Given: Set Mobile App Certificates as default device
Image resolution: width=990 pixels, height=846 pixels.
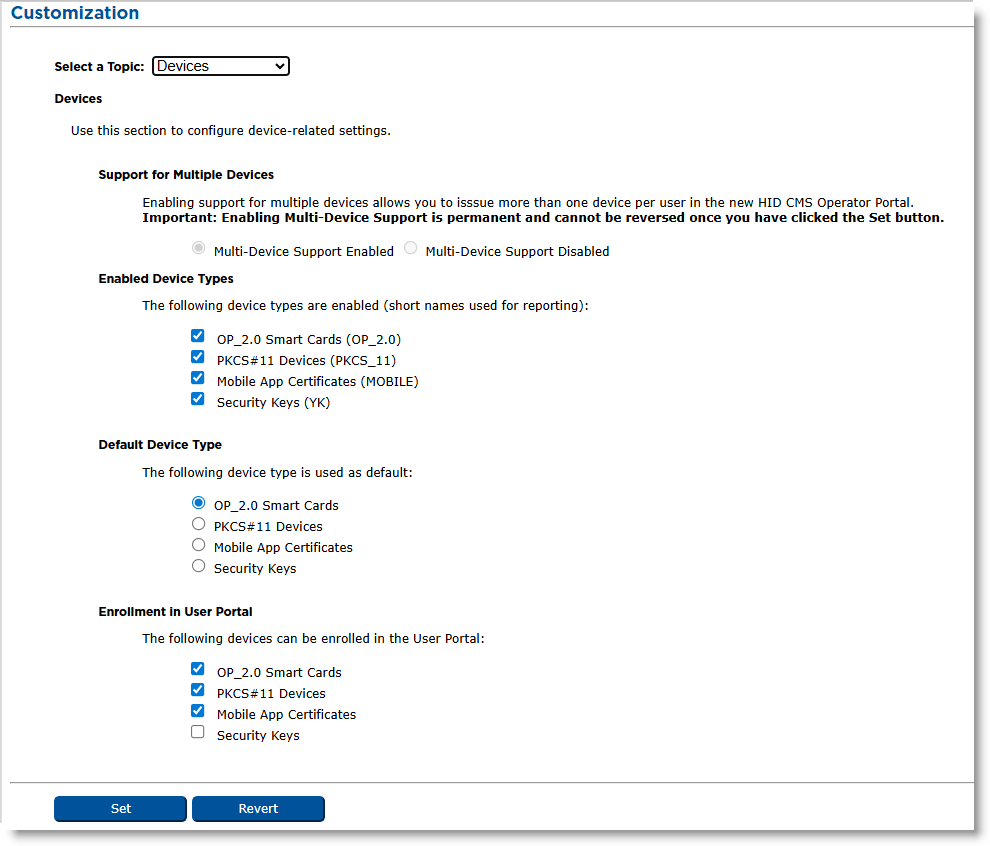Looking at the screenshot, I should [198, 545].
